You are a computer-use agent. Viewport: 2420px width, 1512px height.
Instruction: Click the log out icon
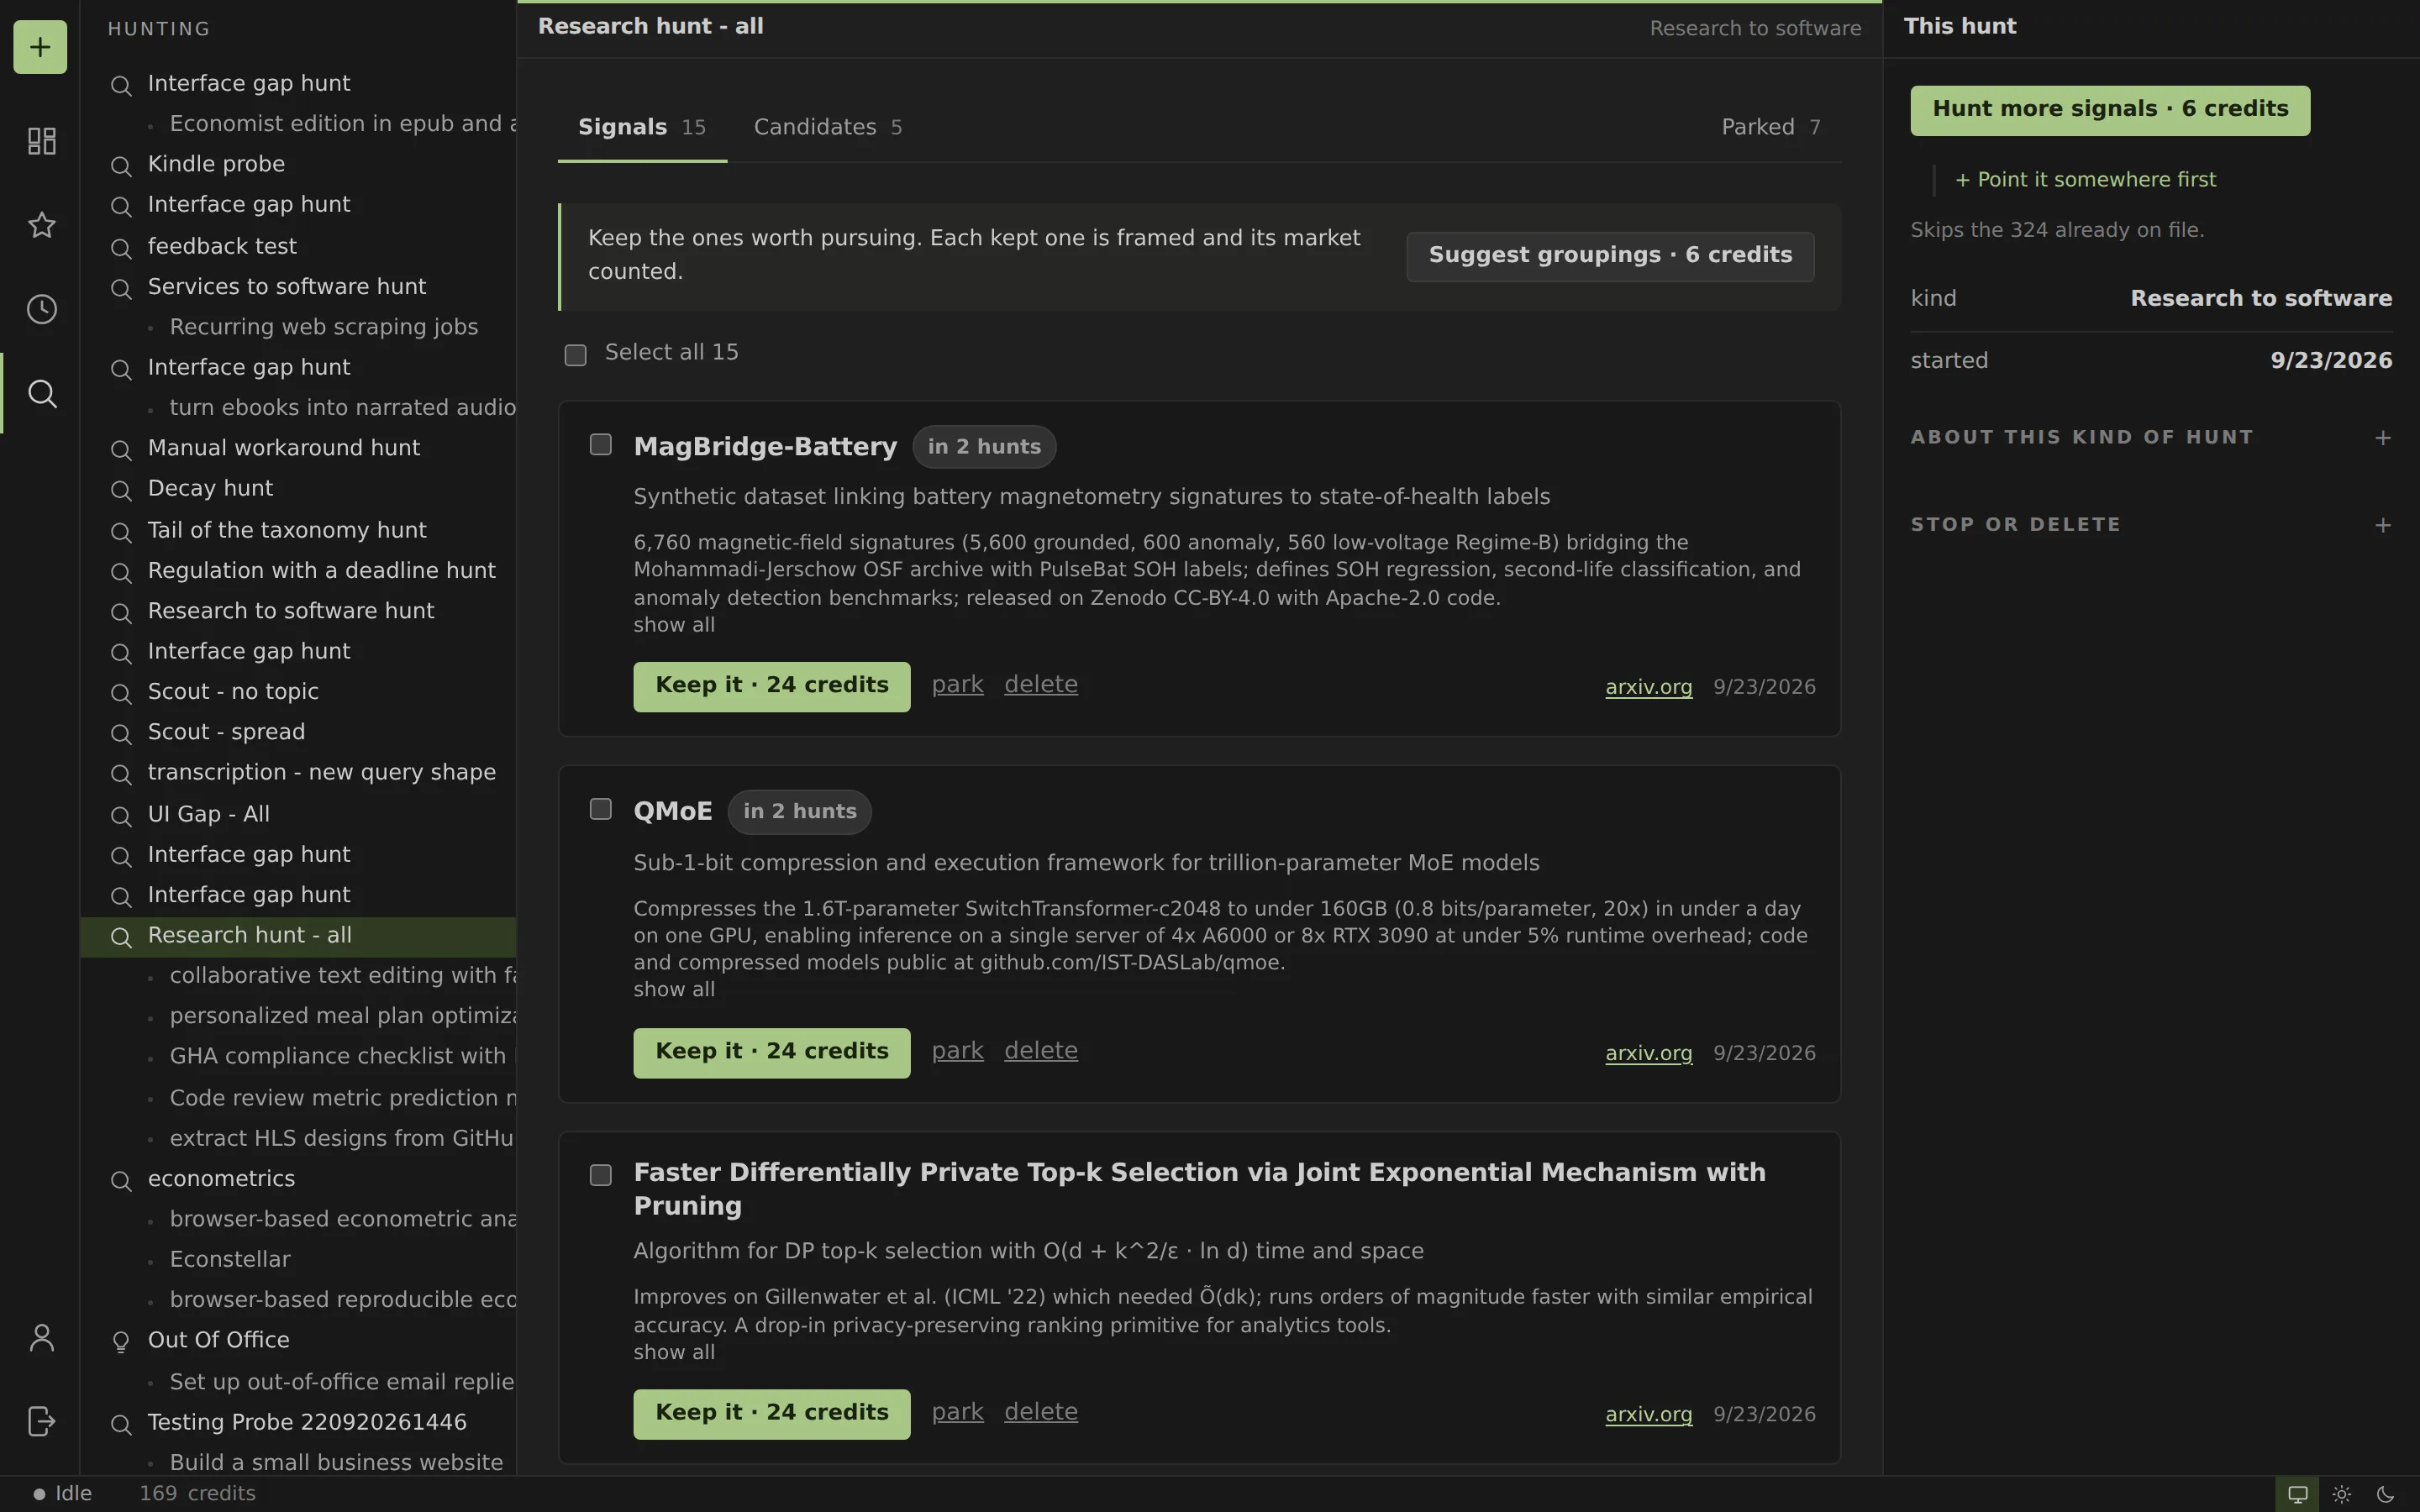click(x=41, y=1421)
